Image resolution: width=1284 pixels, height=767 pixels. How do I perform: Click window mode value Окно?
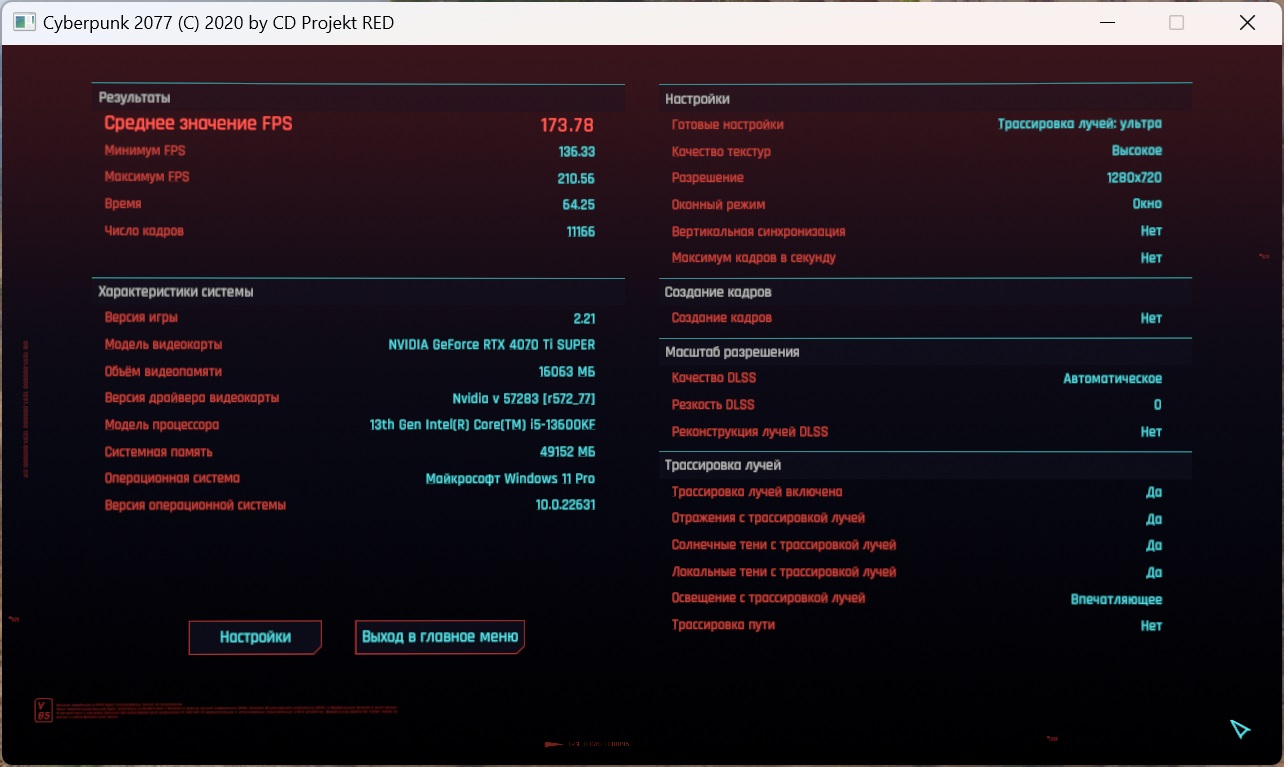pyautogui.click(x=1147, y=204)
